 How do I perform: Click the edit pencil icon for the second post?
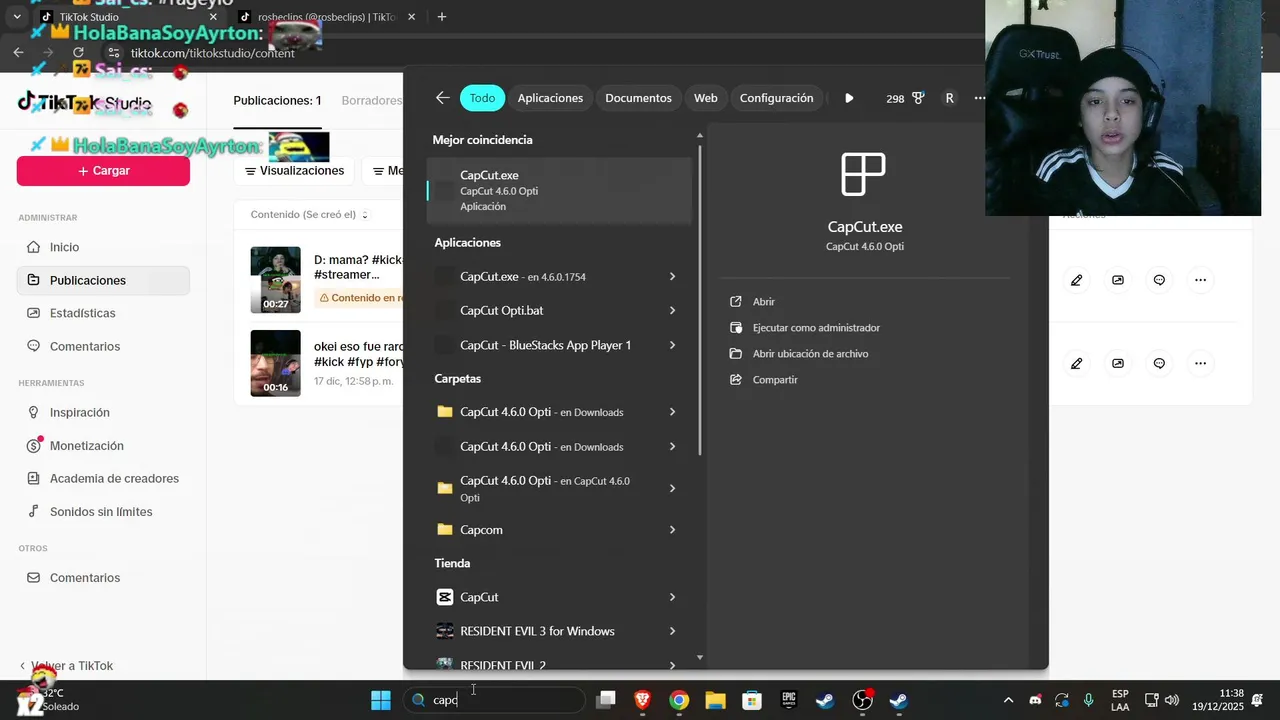pos(1076,363)
